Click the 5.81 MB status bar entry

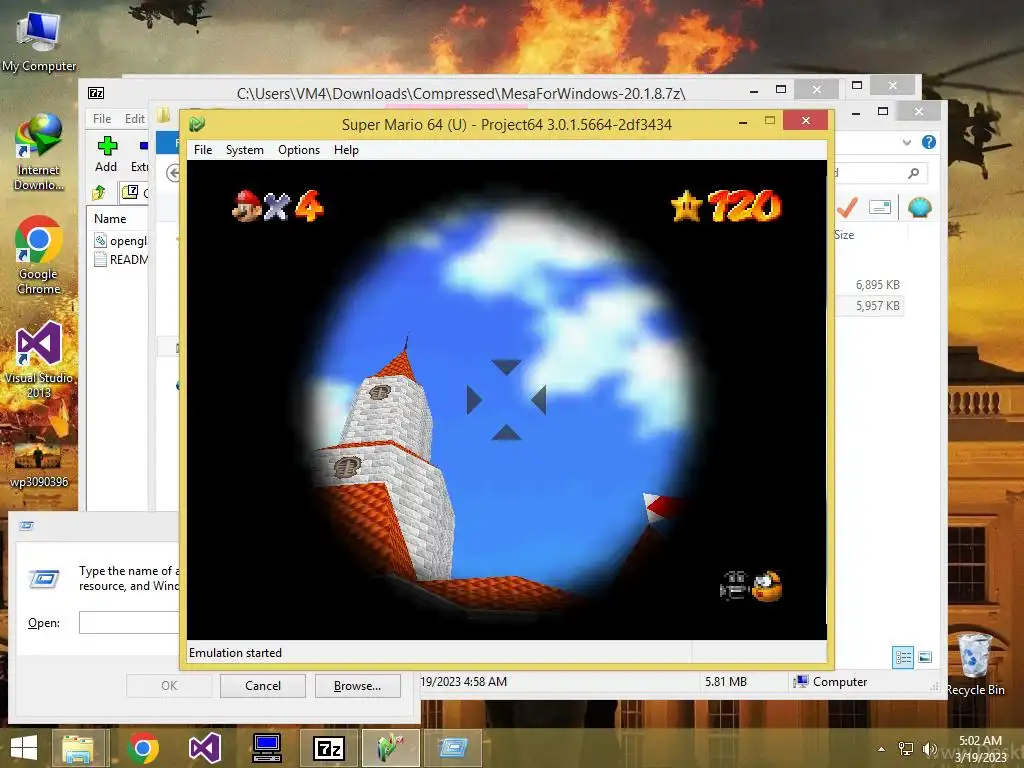point(725,682)
